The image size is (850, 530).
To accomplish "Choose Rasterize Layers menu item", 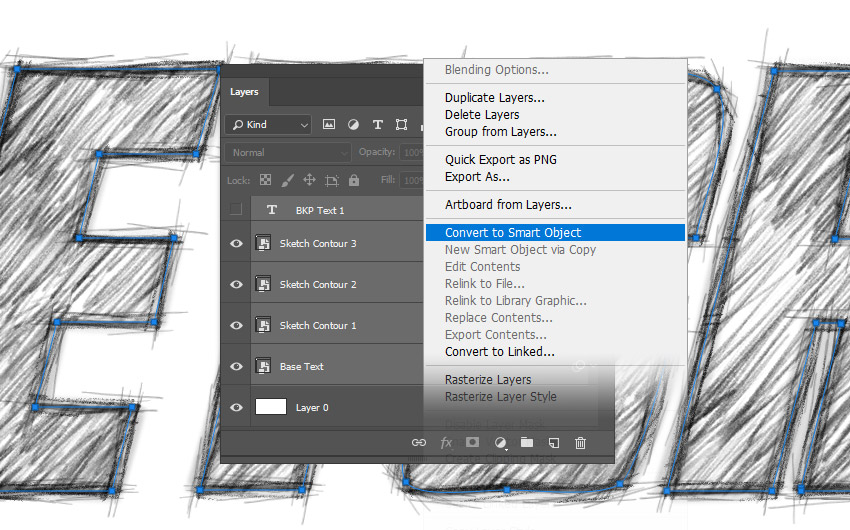I will pos(488,380).
